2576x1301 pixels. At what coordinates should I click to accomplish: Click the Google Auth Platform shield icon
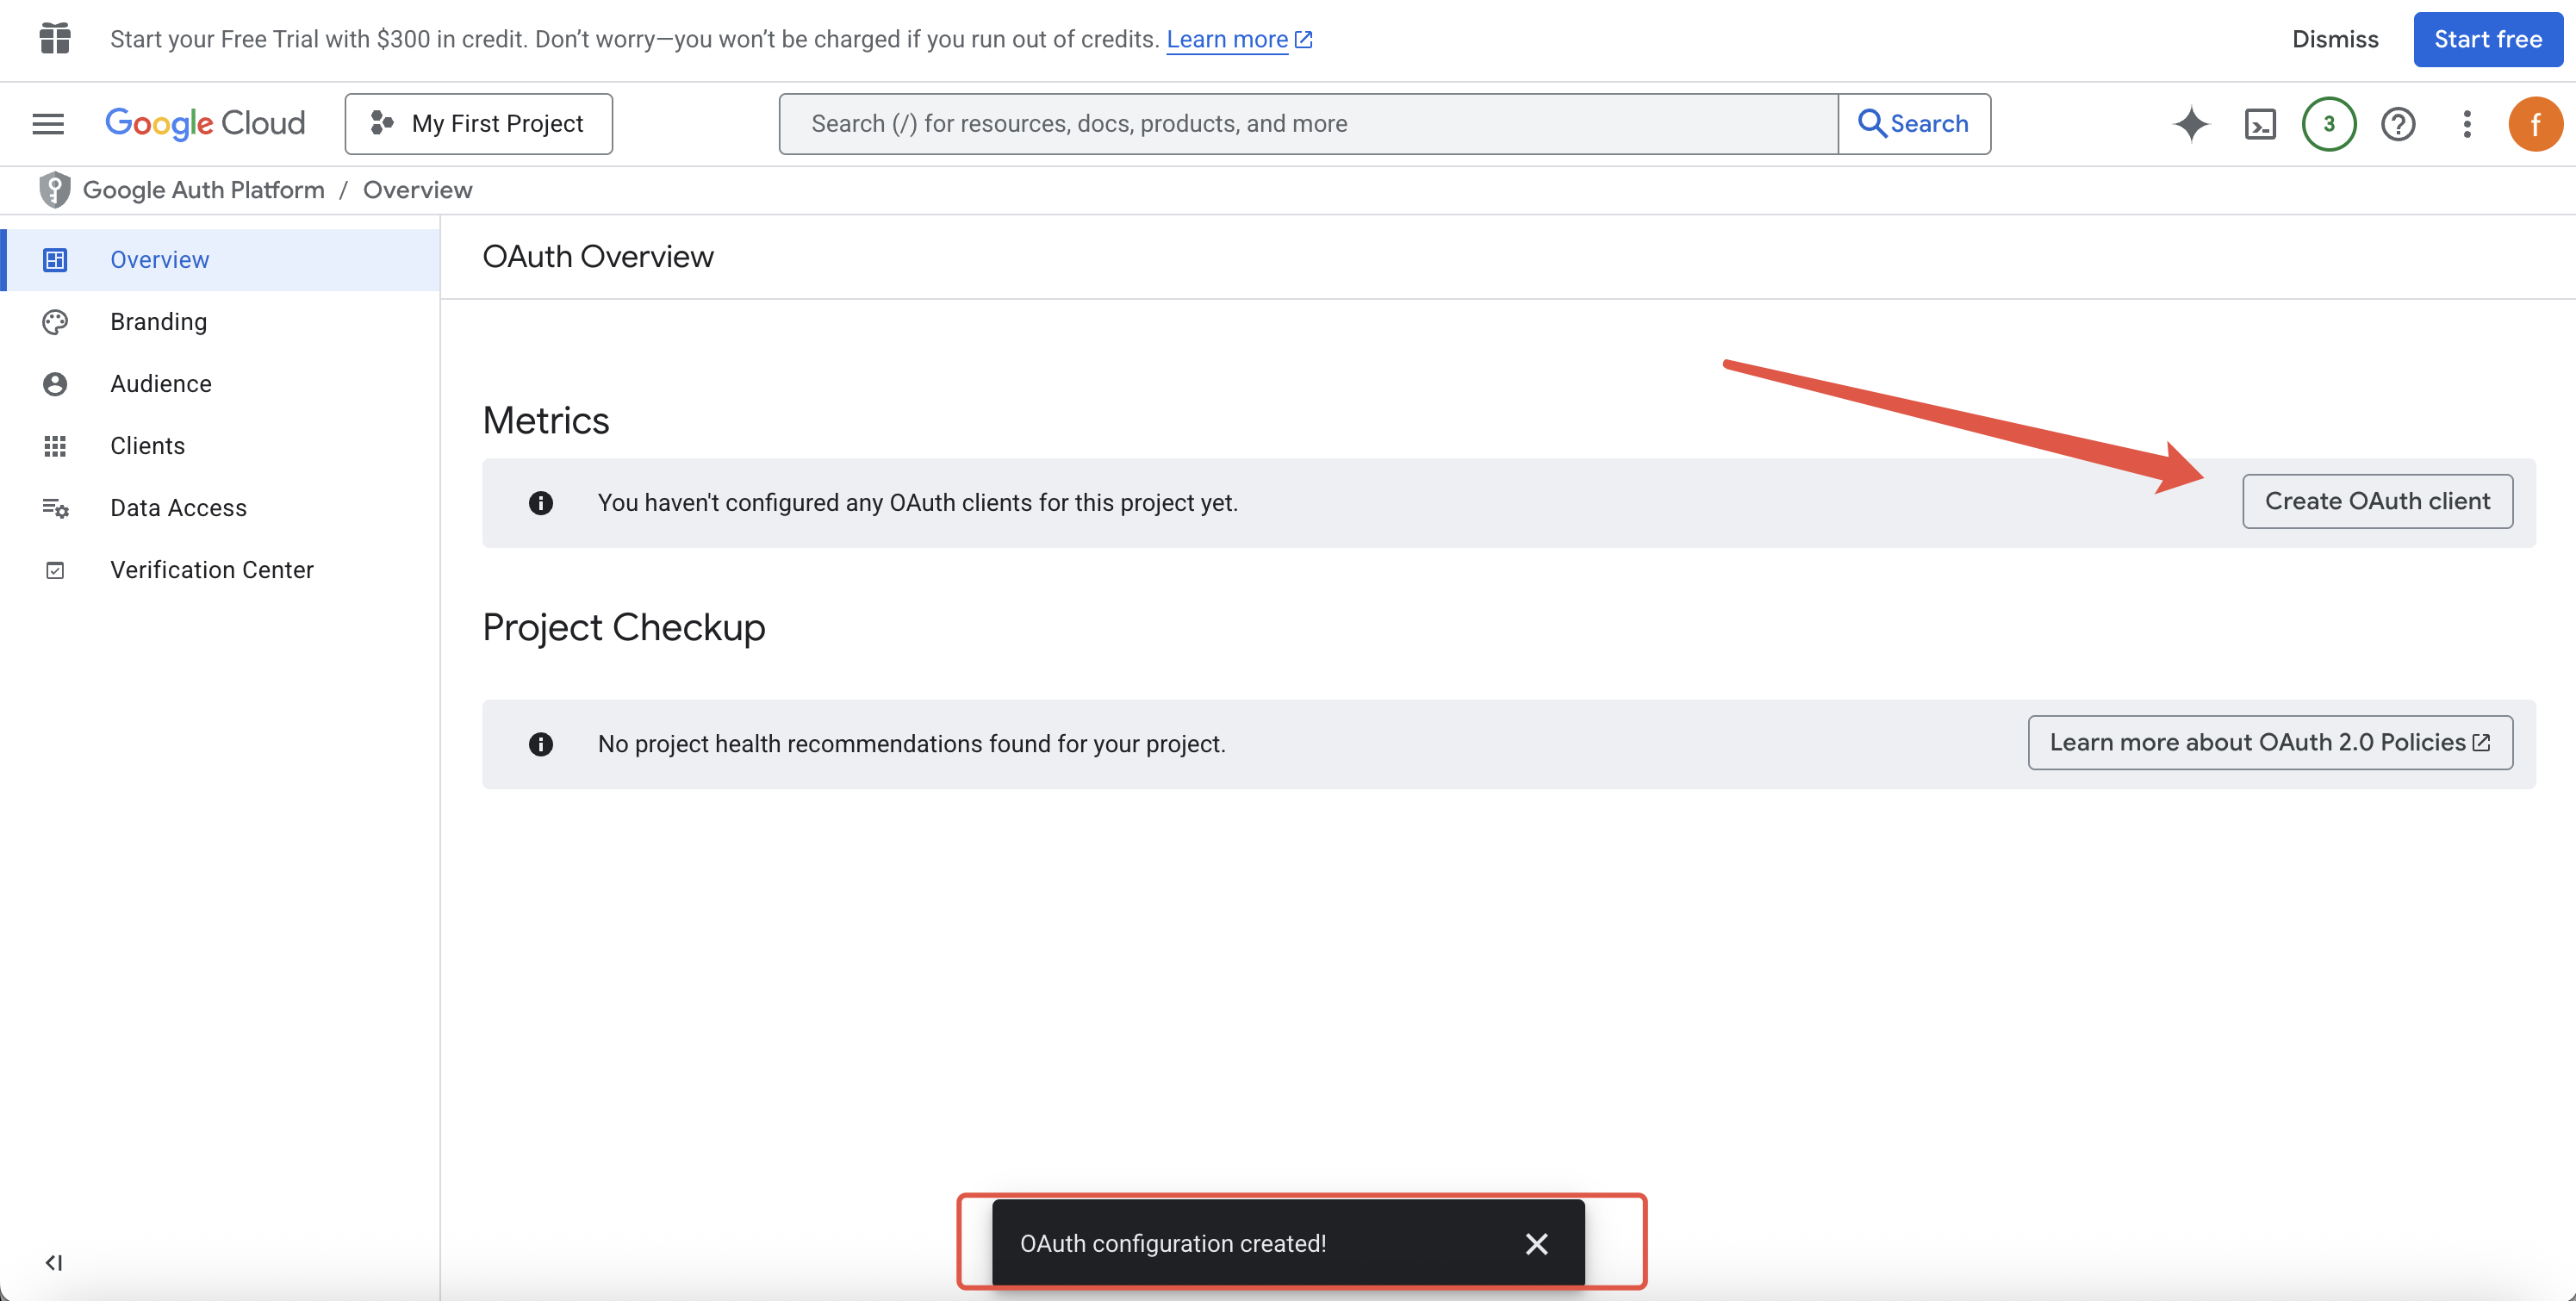[x=55, y=189]
